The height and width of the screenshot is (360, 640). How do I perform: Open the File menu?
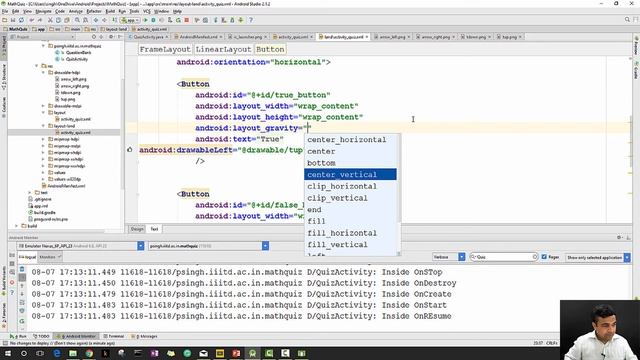pos(5,11)
